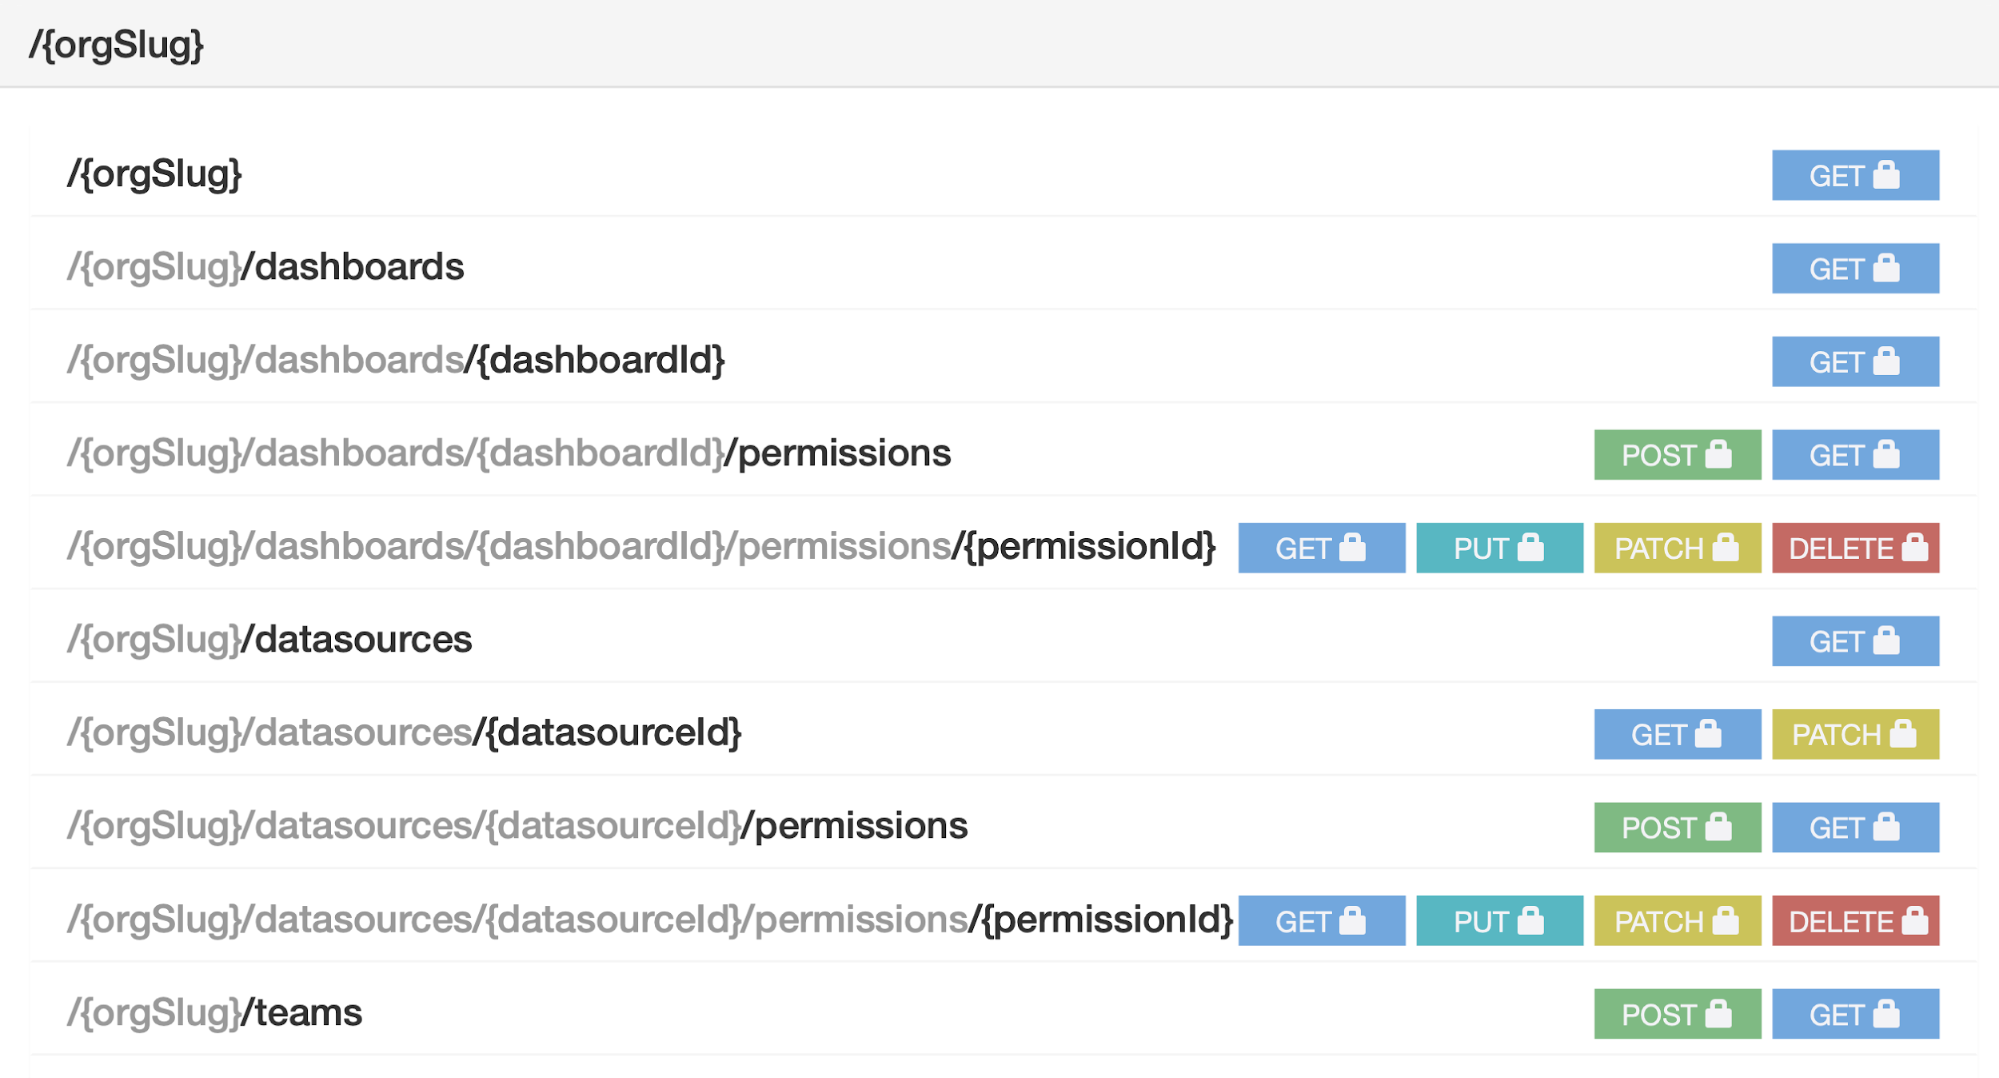Expand the /{orgSlug}/dashboards endpoint row
Viewport: 1999px width, 1078px height.
[x=1003, y=267]
